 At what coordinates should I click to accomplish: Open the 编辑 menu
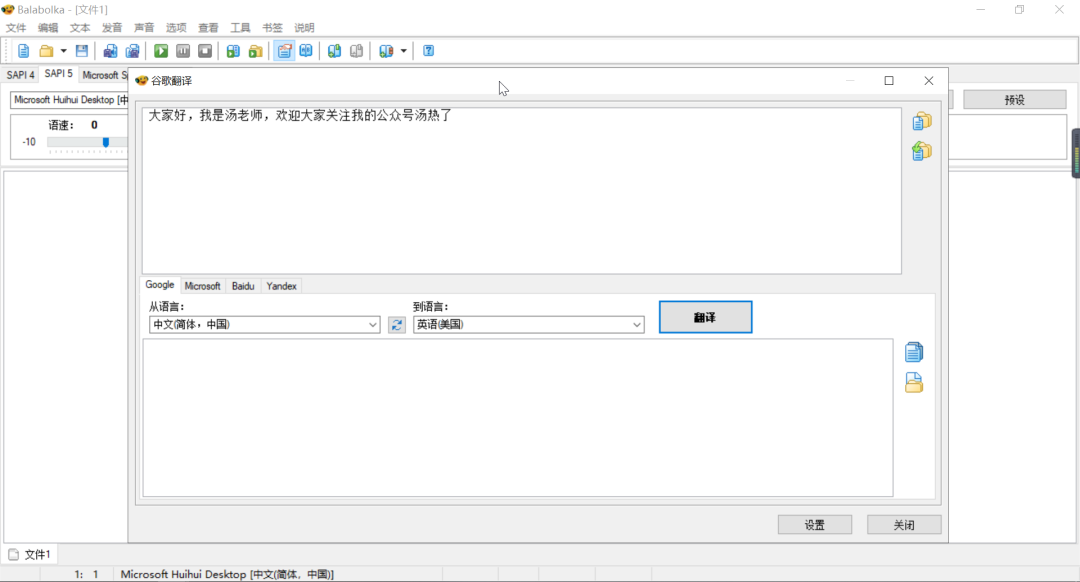[x=48, y=28]
